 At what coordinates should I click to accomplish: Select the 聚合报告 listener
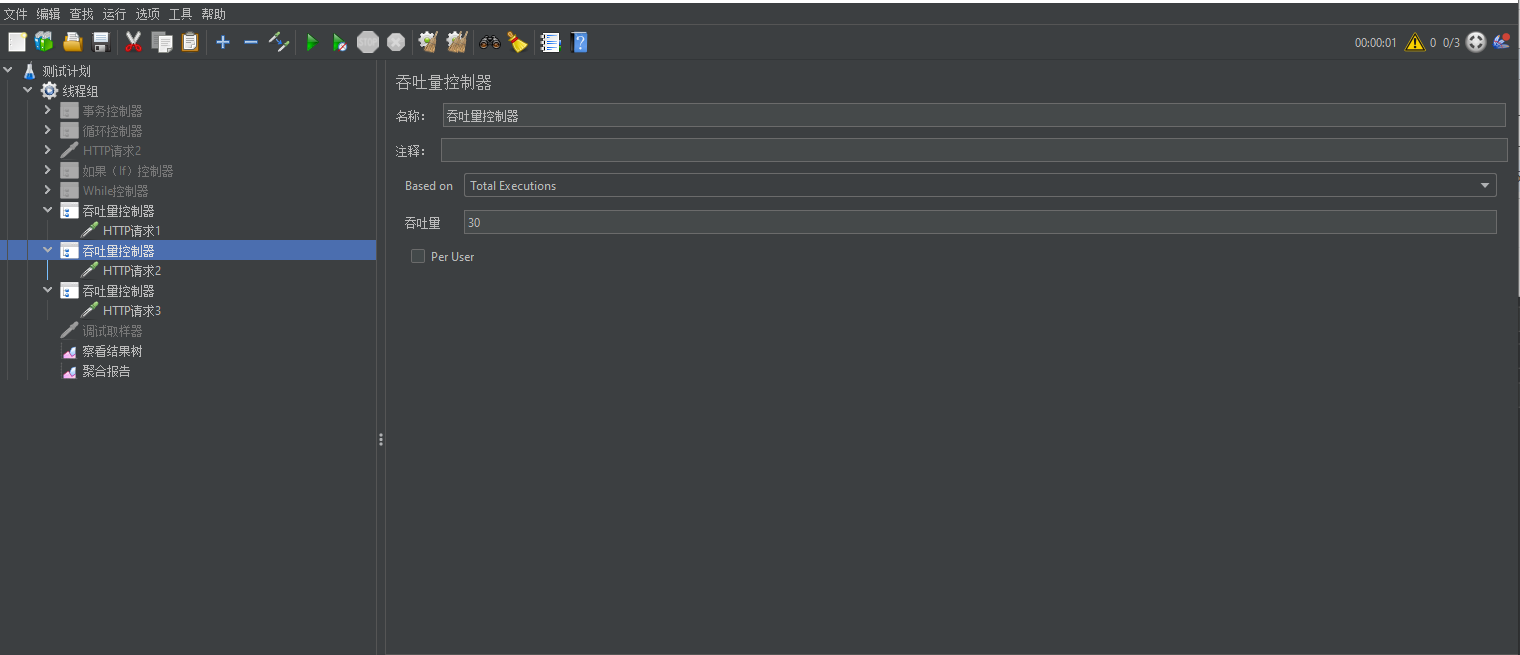tap(106, 371)
